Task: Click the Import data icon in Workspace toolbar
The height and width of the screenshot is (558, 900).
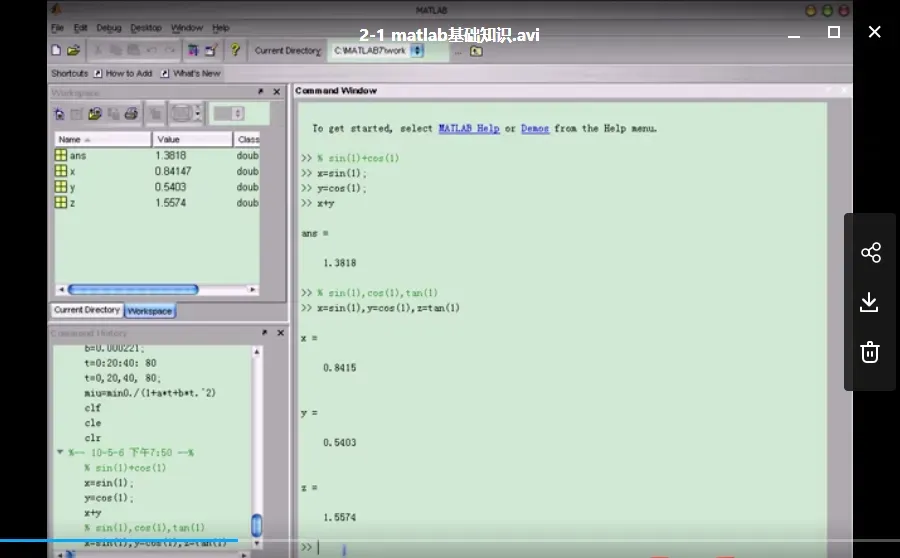Action: coord(95,114)
